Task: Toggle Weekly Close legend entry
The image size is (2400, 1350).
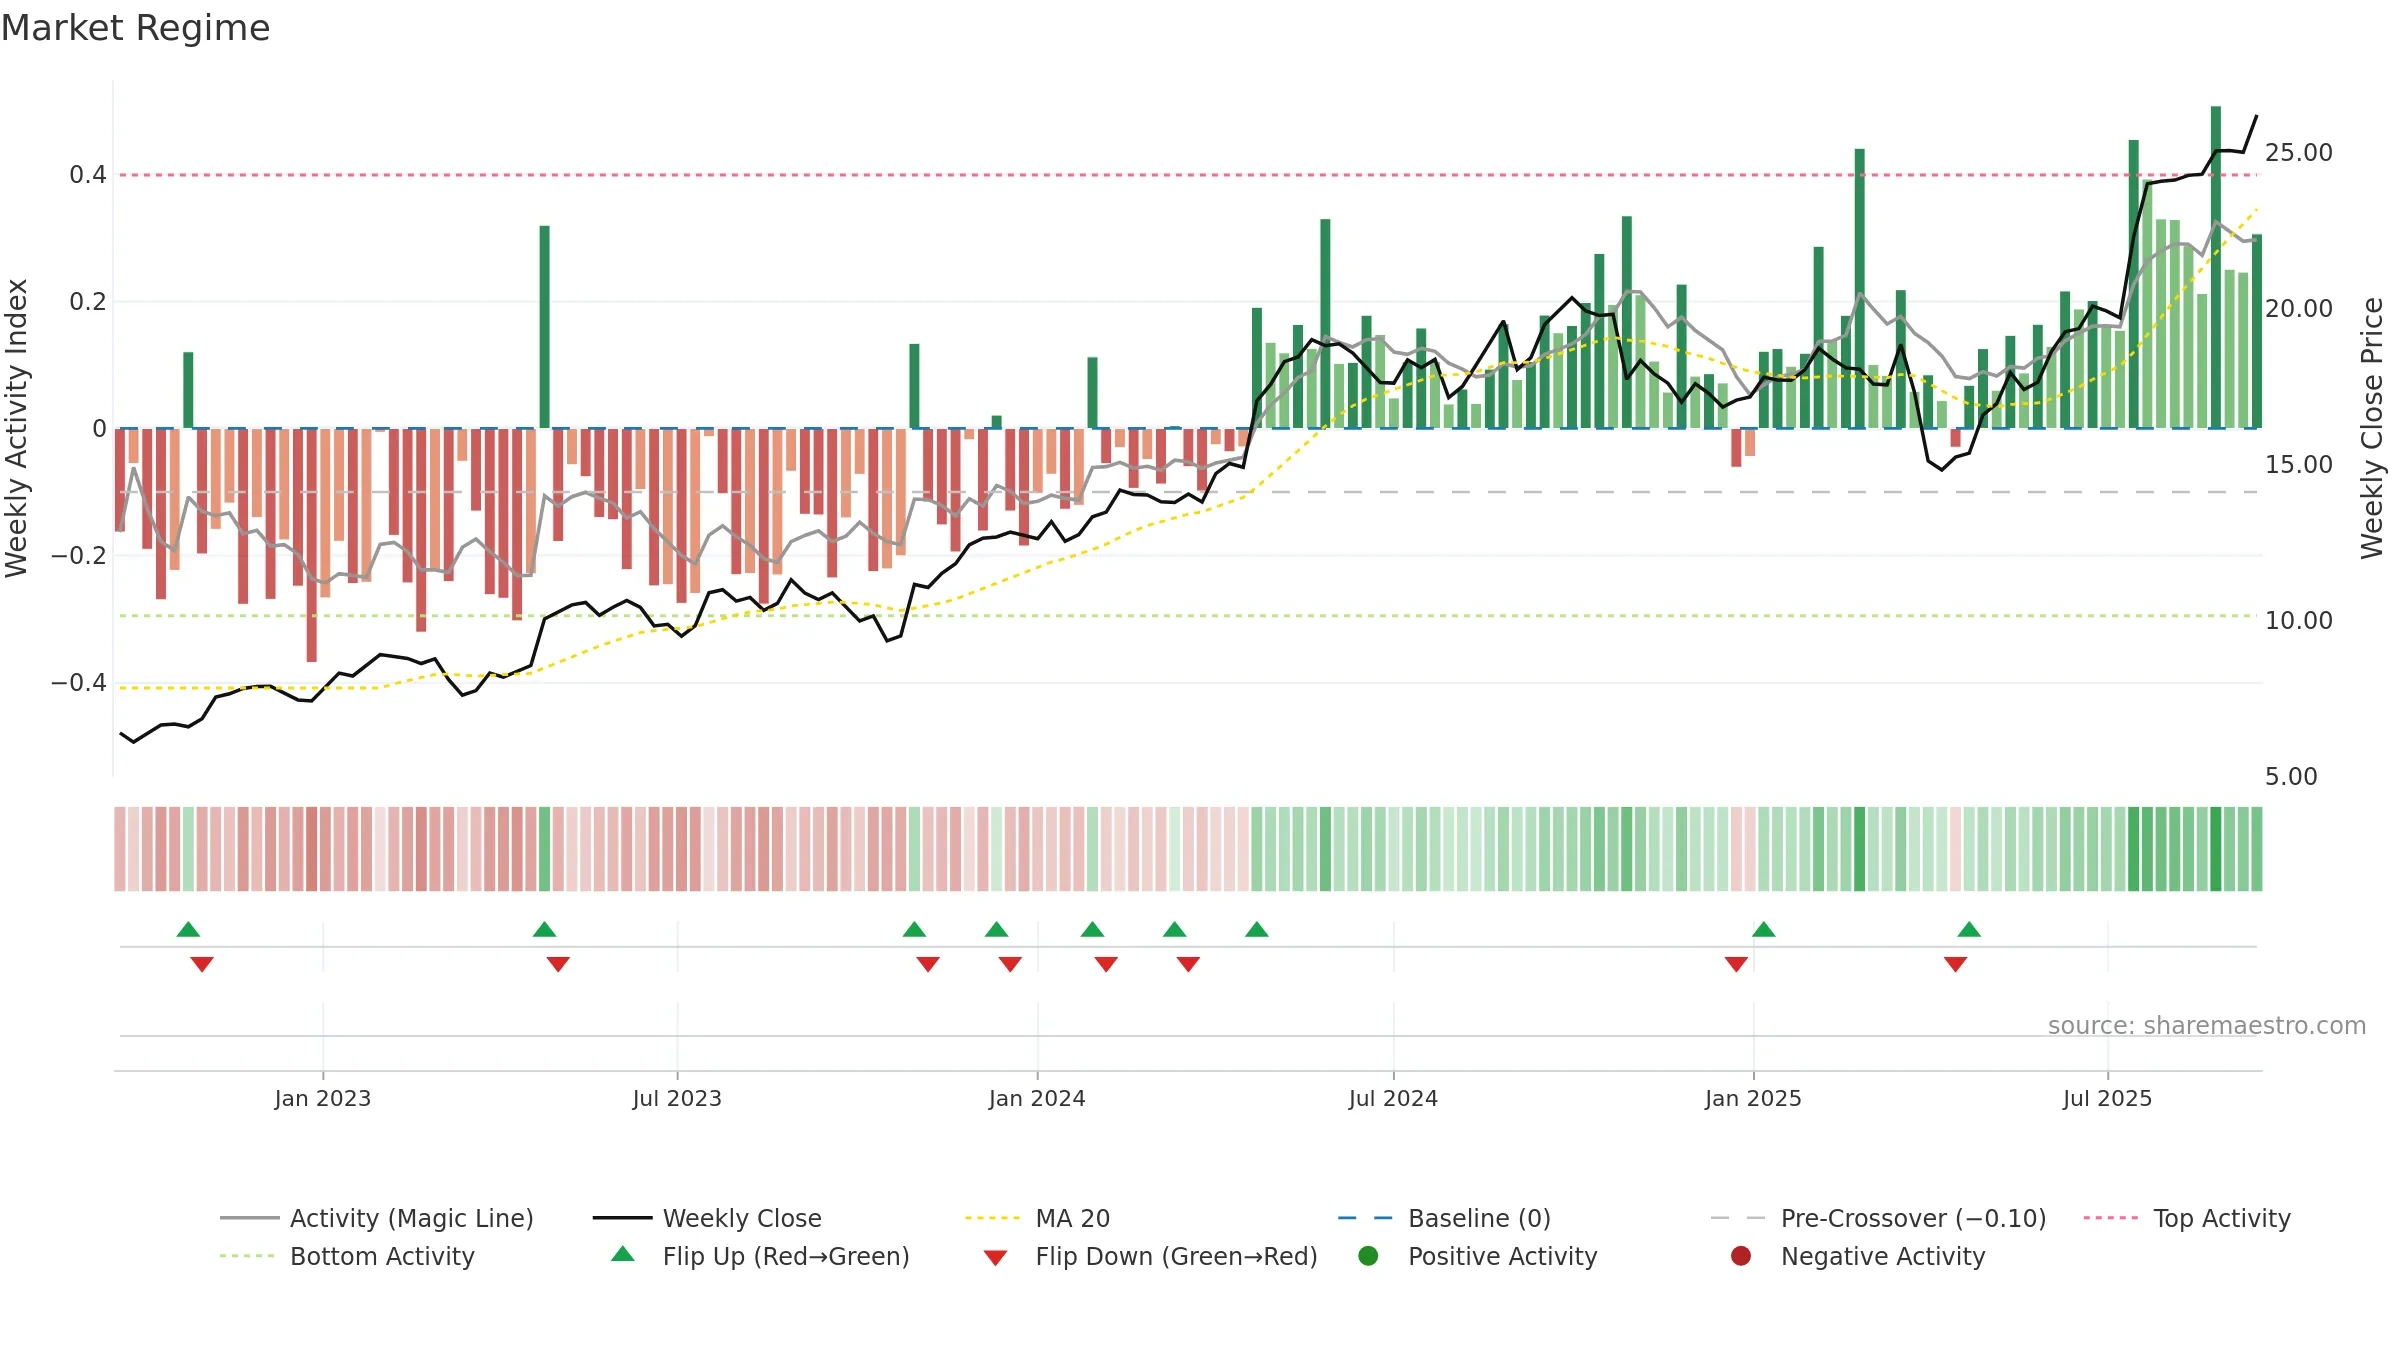Action: pyautogui.click(x=707, y=1218)
